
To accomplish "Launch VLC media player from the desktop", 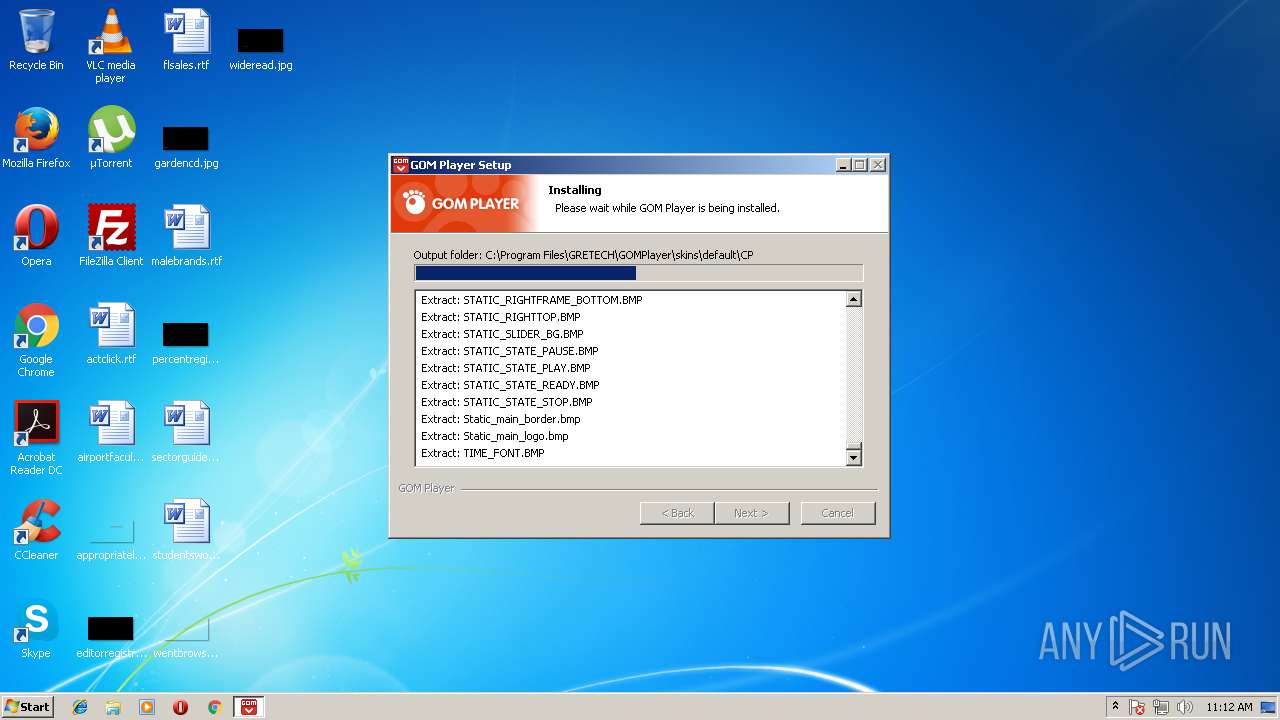I will (110, 46).
